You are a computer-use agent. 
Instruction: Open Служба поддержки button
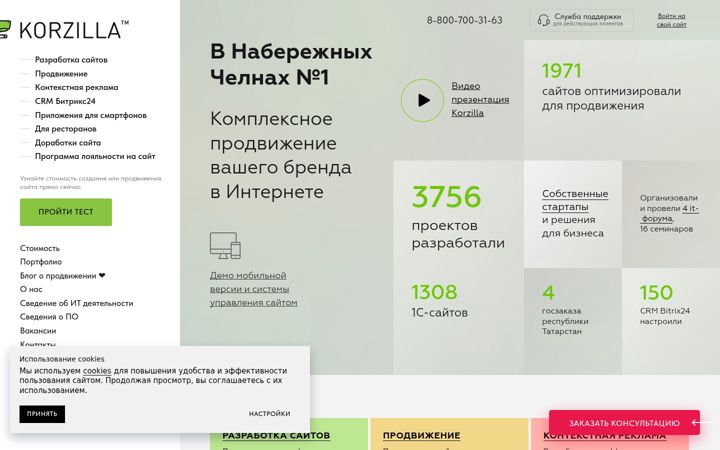[x=581, y=20]
